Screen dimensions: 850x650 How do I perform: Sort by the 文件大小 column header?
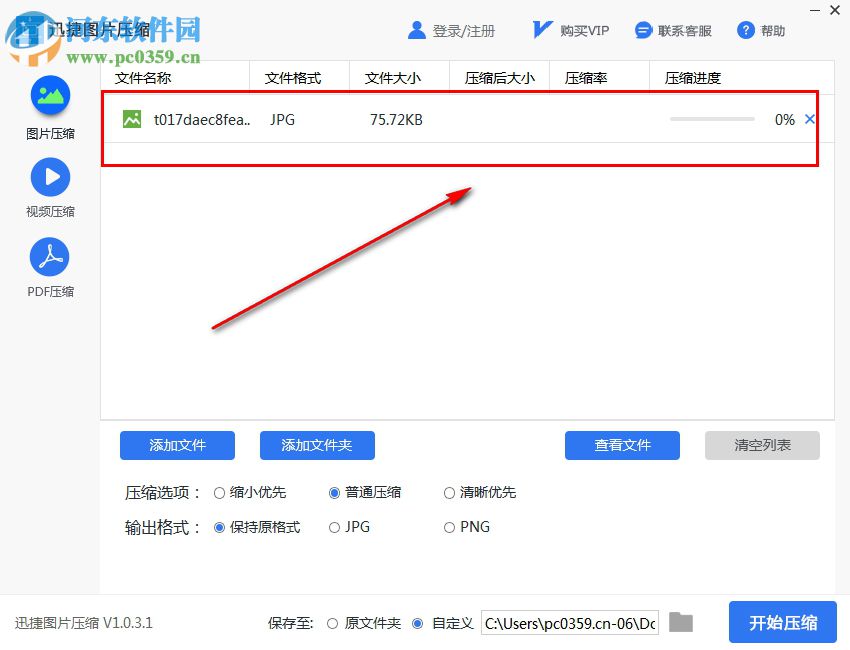(x=392, y=77)
